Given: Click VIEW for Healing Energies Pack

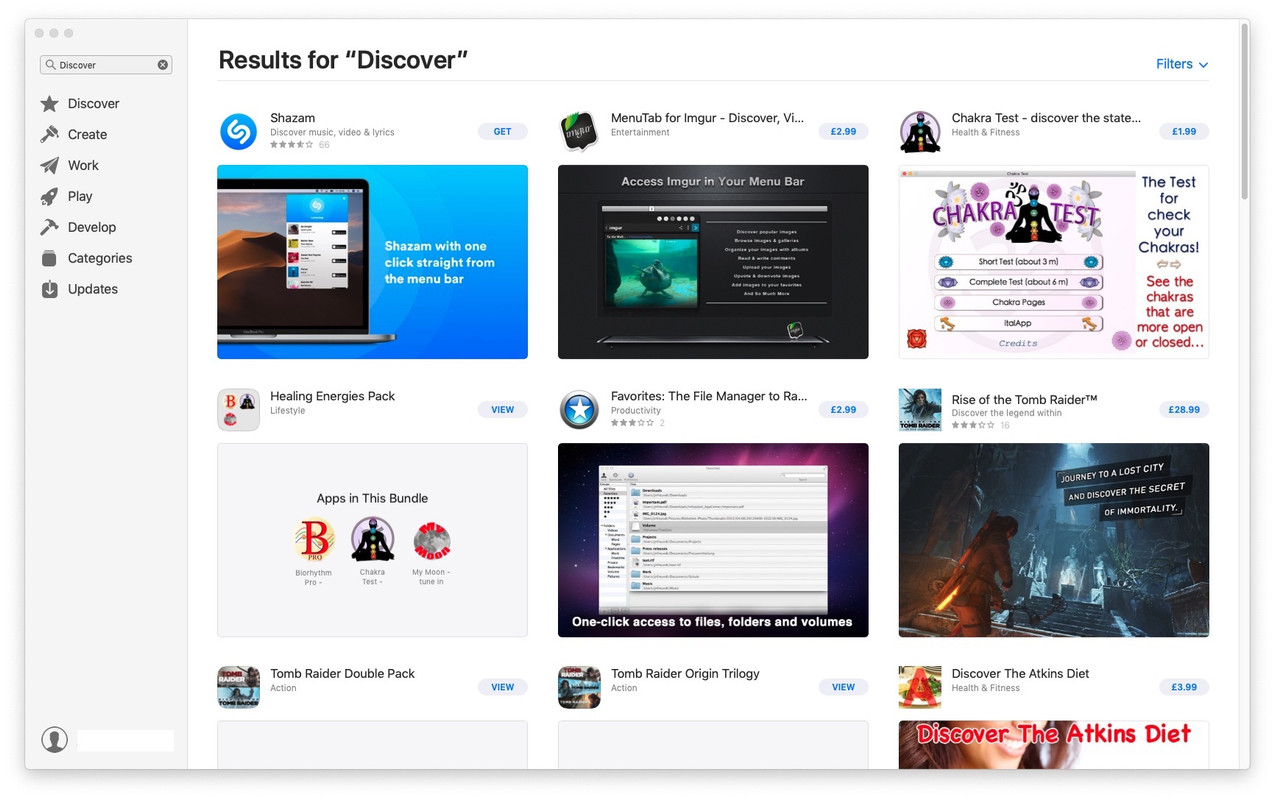Looking at the screenshot, I should point(503,409).
